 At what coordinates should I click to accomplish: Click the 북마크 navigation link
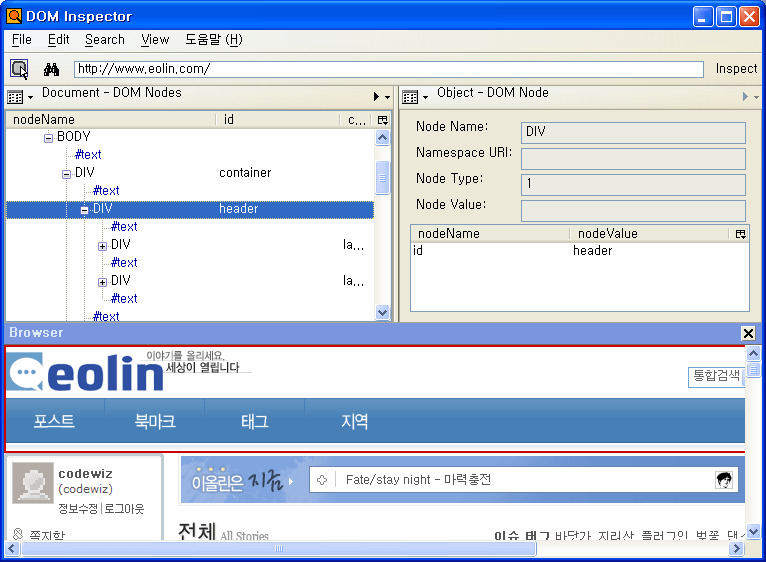155,421
